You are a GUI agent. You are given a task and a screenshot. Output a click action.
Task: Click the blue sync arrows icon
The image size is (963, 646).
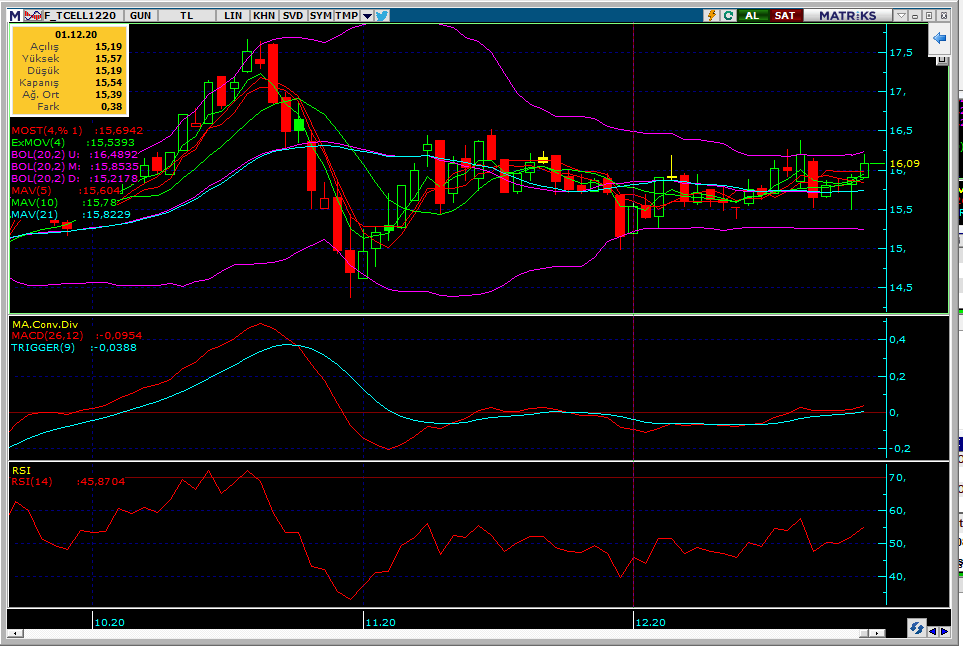tap(916, 628)
